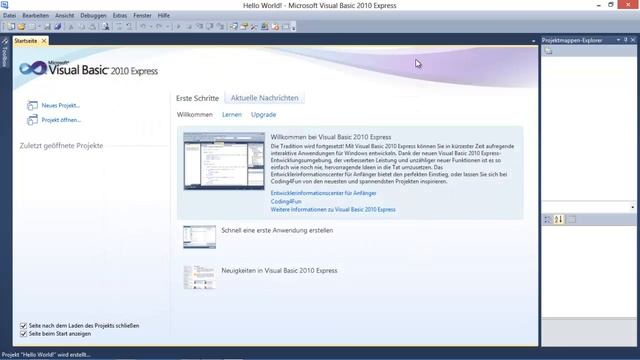Click thumbnail beside Schnell eine erste Anwendung

200,237
